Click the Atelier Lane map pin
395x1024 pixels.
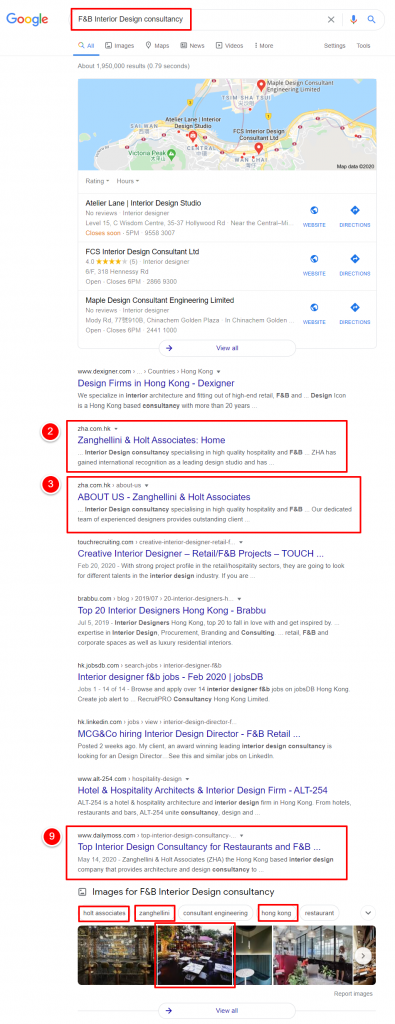[193, 136]
